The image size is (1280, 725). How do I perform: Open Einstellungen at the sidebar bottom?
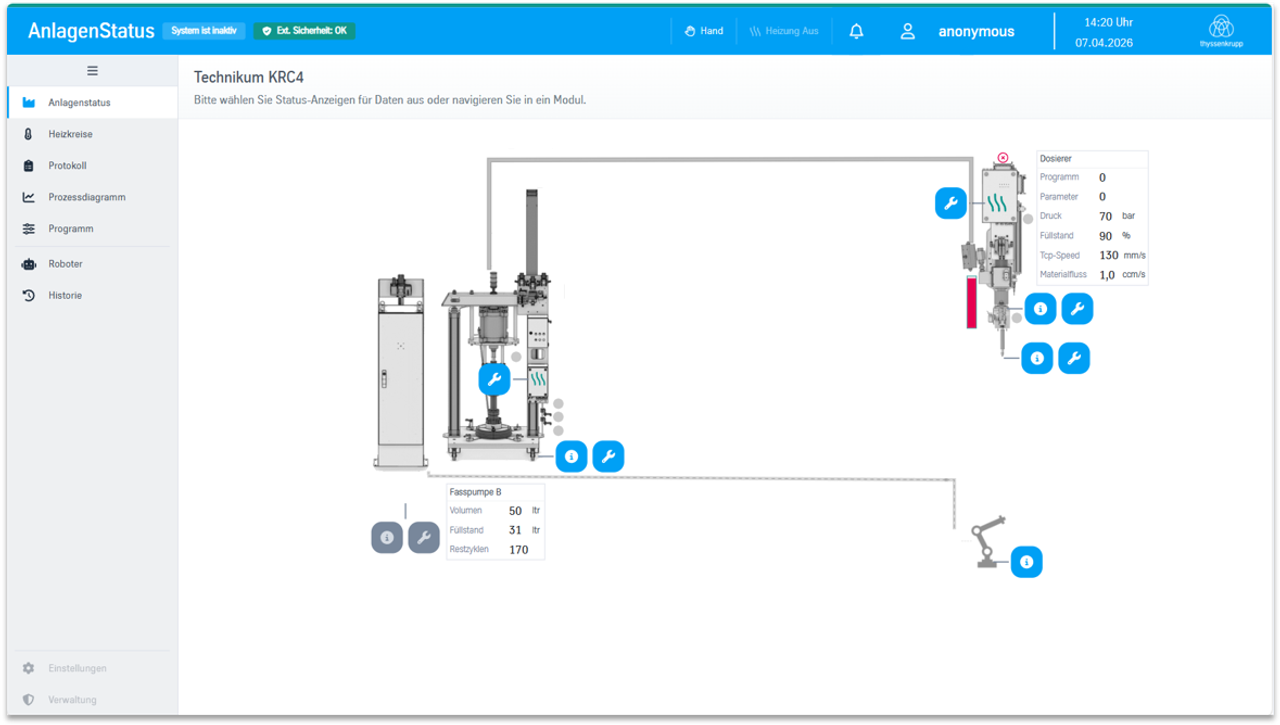point(77,668)
